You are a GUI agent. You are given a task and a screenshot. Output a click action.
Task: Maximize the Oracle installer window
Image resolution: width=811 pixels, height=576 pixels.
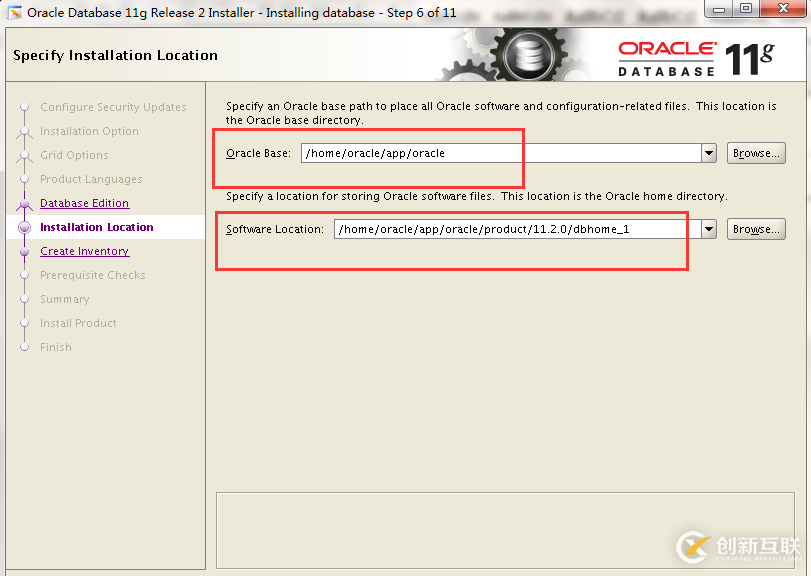(745, 9)
